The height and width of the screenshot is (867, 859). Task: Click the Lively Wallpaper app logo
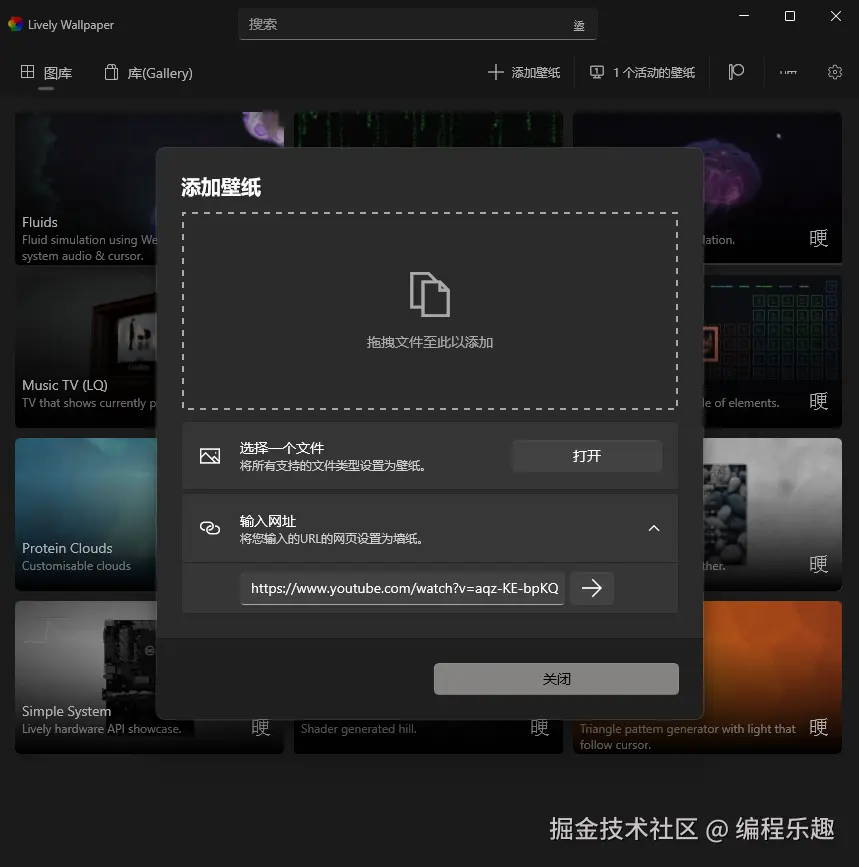15,24
